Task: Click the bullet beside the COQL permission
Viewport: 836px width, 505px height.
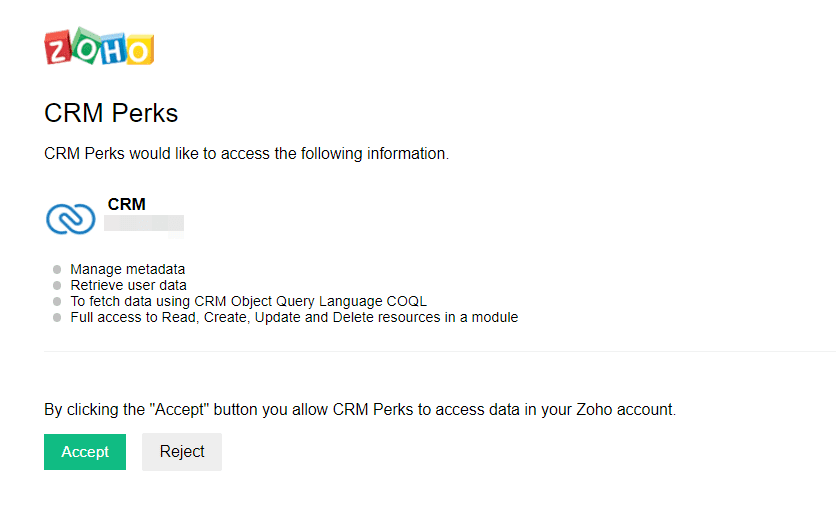Action: (57, 302)
